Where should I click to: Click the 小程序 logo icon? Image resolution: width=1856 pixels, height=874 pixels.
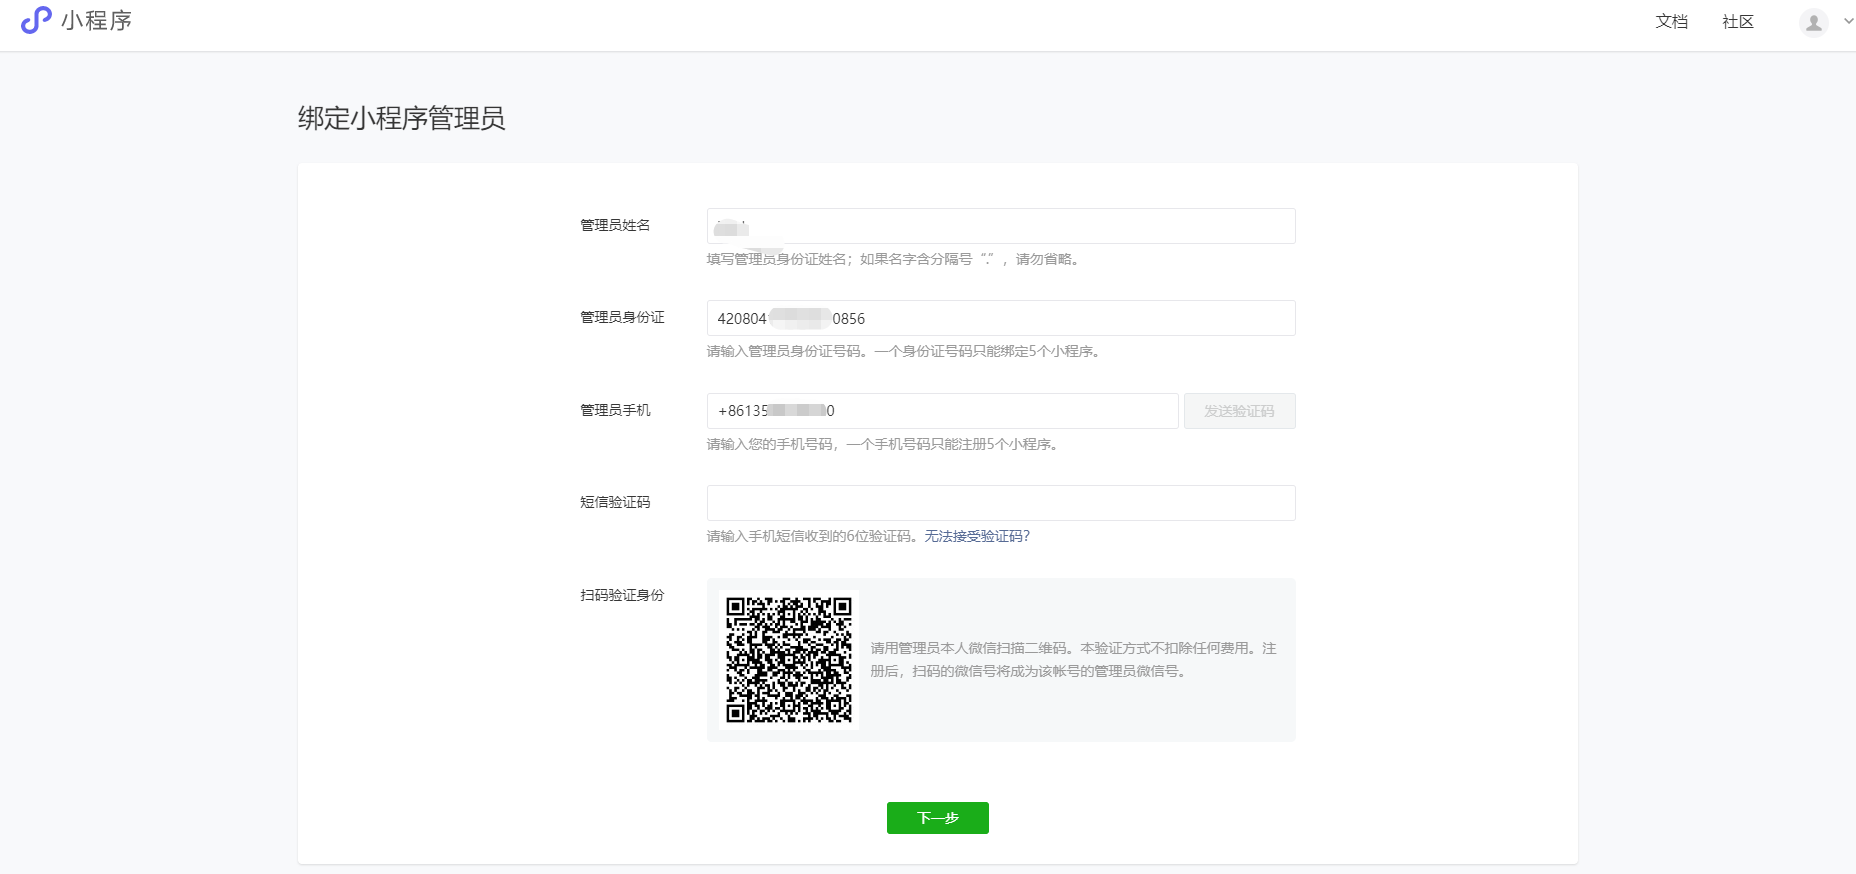coord(36,20)
